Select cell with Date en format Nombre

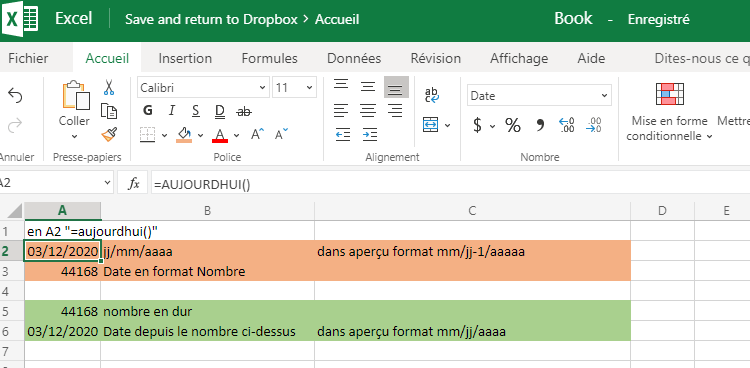click(207, 272)
